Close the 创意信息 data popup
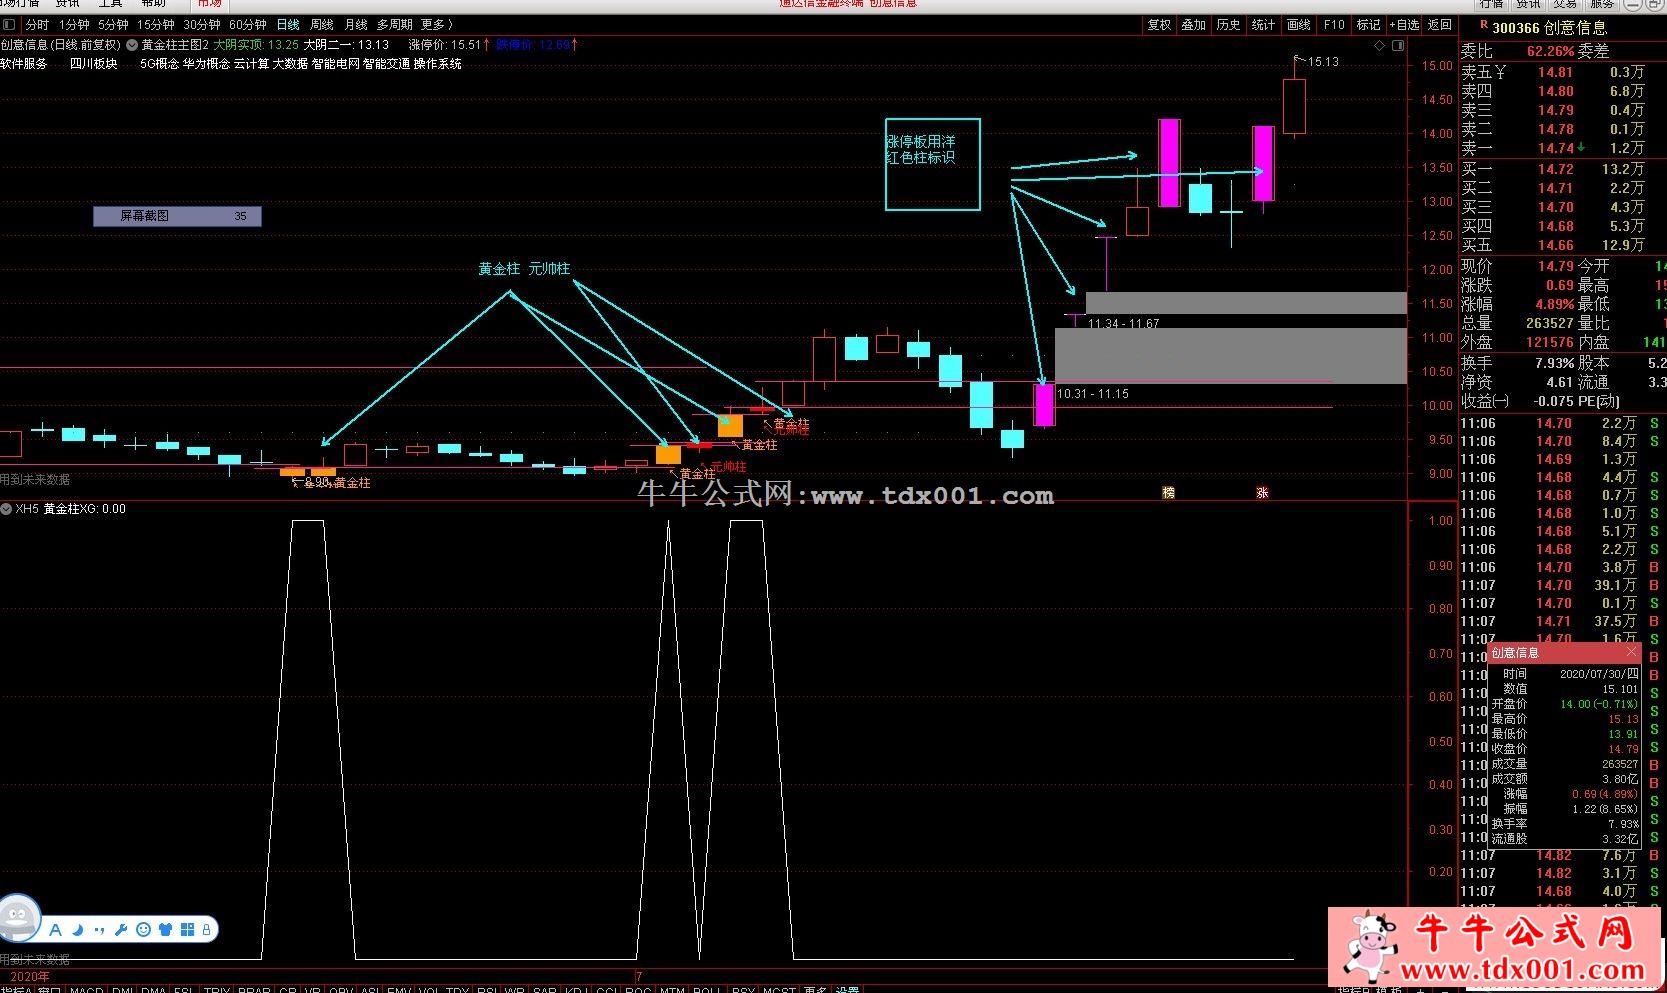This screenshot has height=993, width=1667. click(x=1631, y=652)
